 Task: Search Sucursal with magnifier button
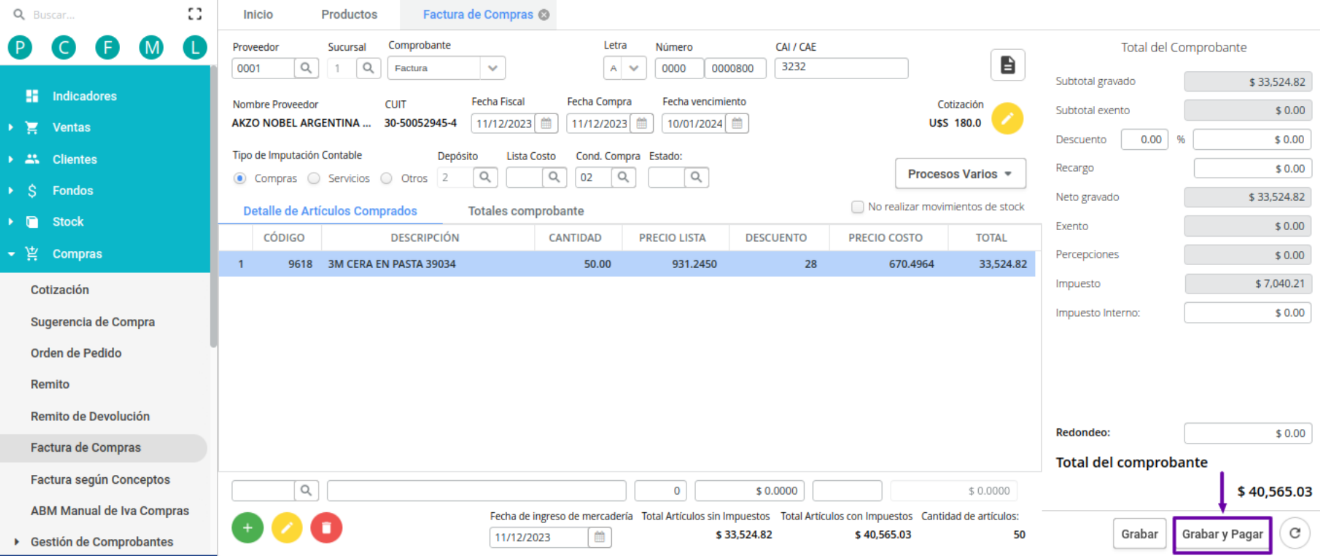[x=367, y=68]
